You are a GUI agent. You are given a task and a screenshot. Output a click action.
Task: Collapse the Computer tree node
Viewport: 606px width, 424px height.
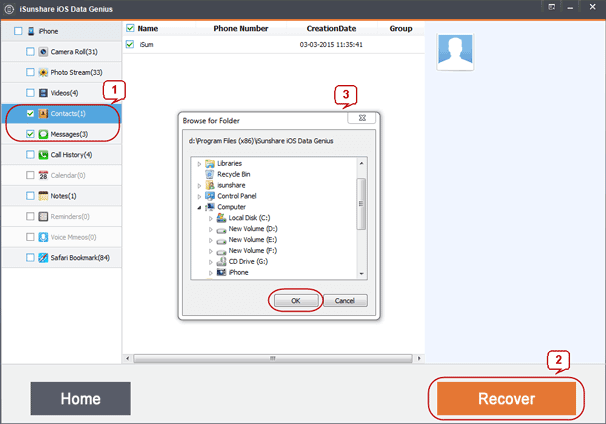click(x=199, y=208)
